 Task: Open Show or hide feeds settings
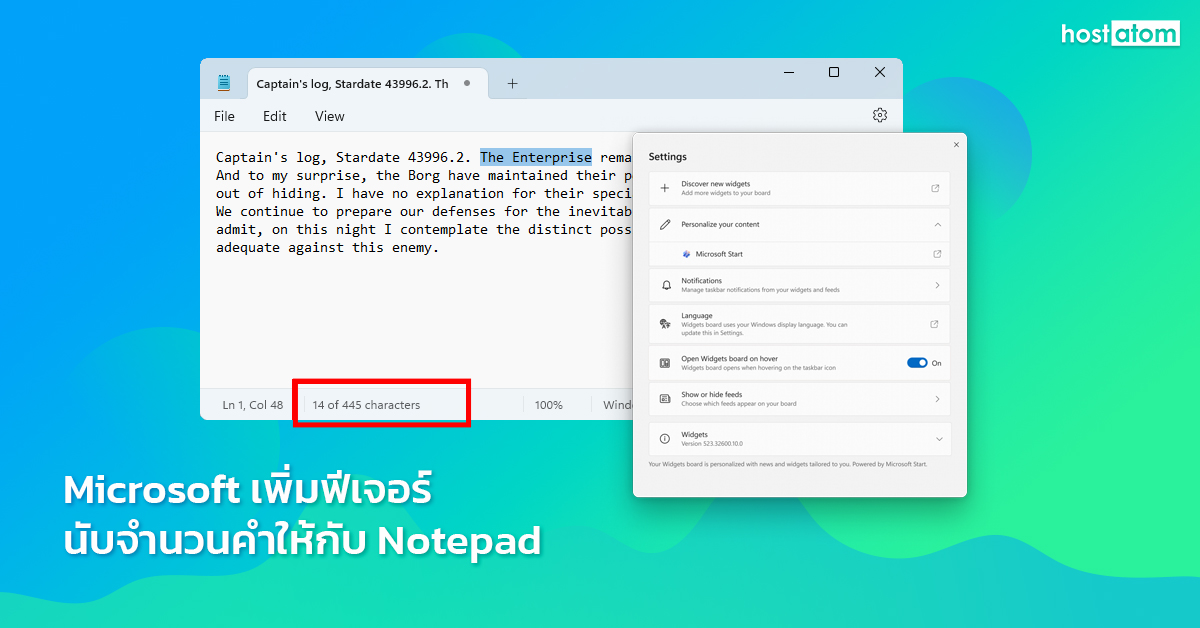[x=938, y=399]
